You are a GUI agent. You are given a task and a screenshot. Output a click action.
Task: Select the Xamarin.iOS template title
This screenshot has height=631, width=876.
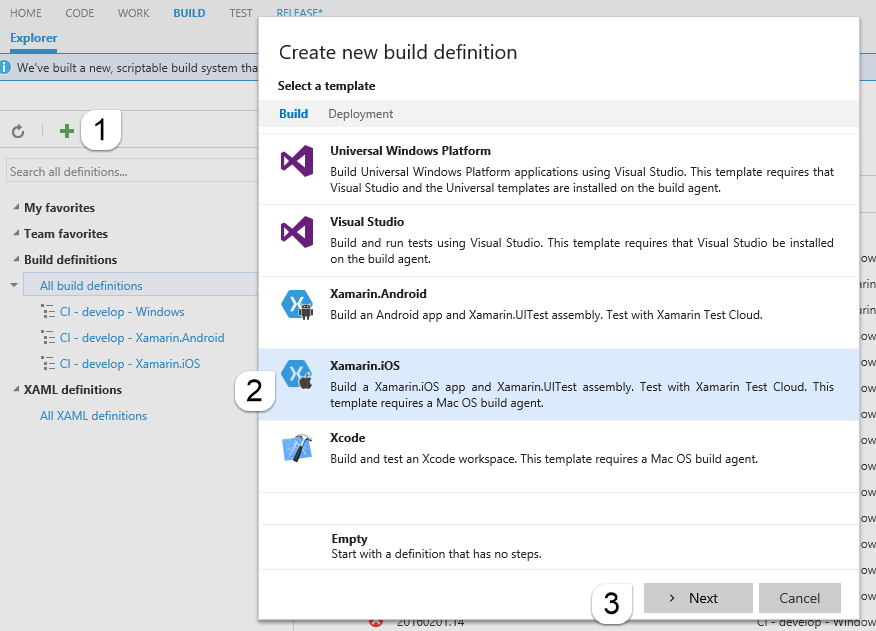365,366
